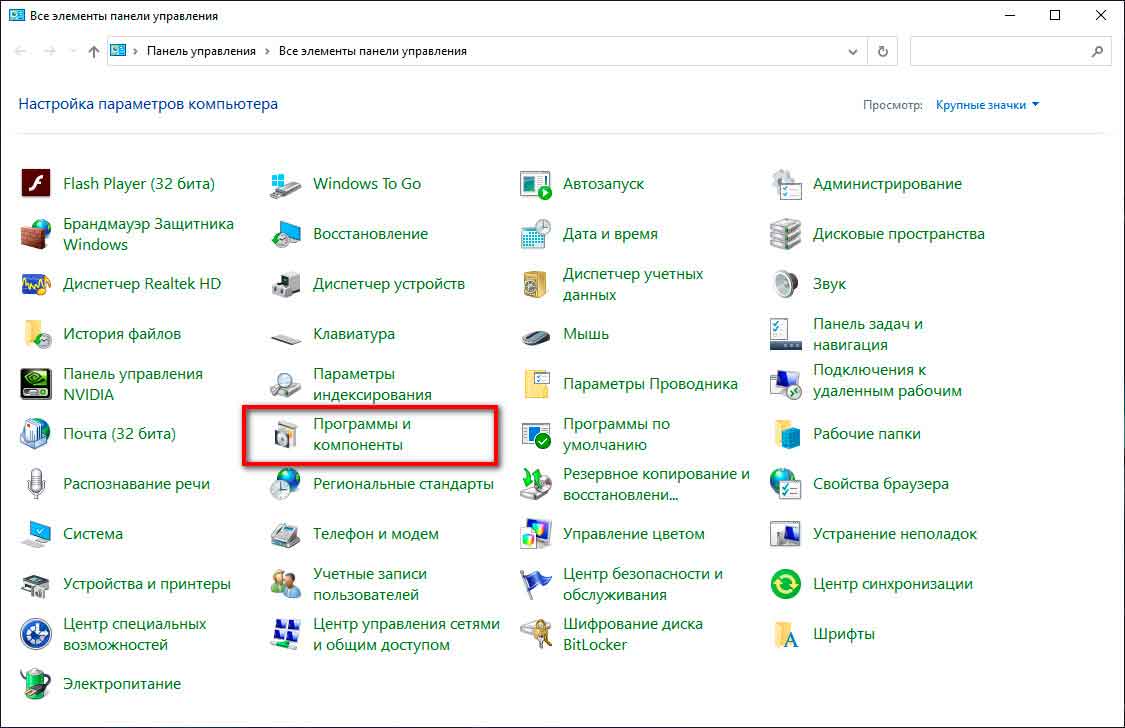Open the Шифрование диска BitLocker icon
This screenshot has height=728, width=1125.
point(536,634)
